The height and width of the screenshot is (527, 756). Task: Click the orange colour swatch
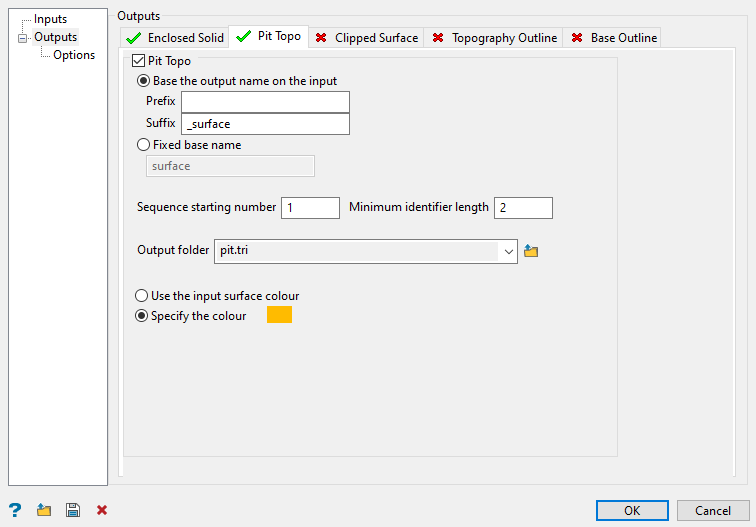point(279,315)
